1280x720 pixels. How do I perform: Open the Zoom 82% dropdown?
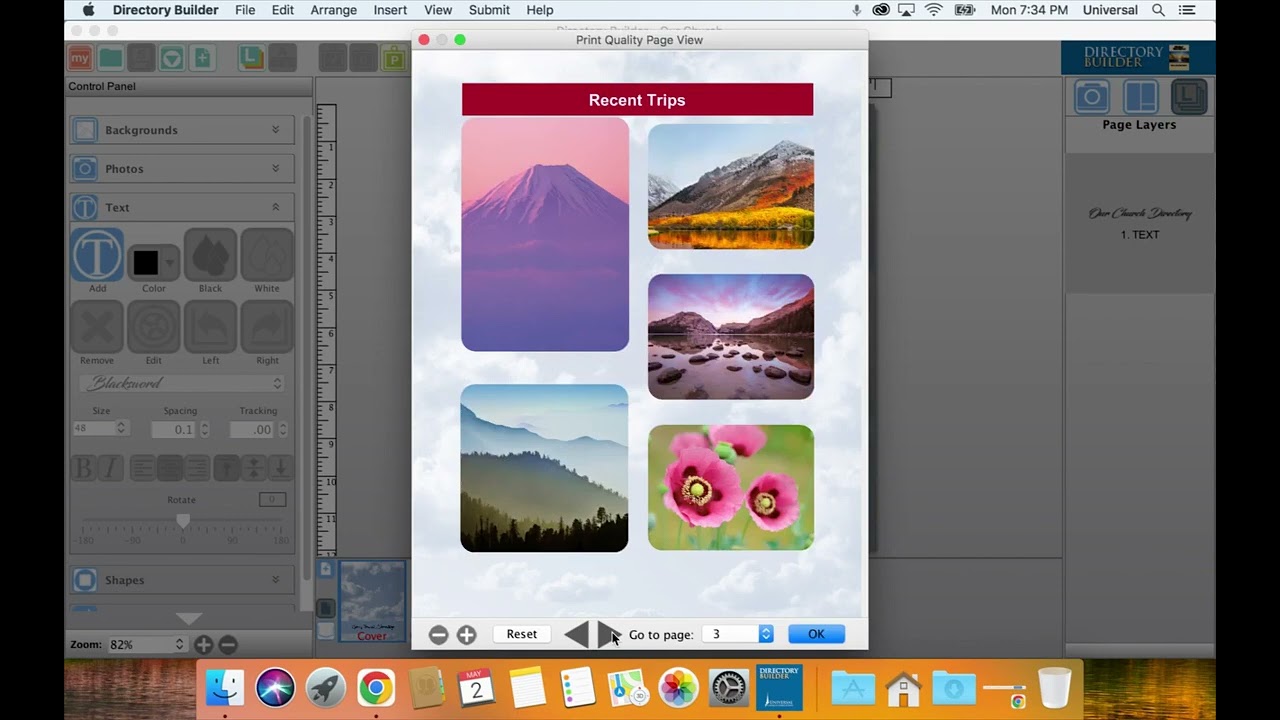pos(148,645)
